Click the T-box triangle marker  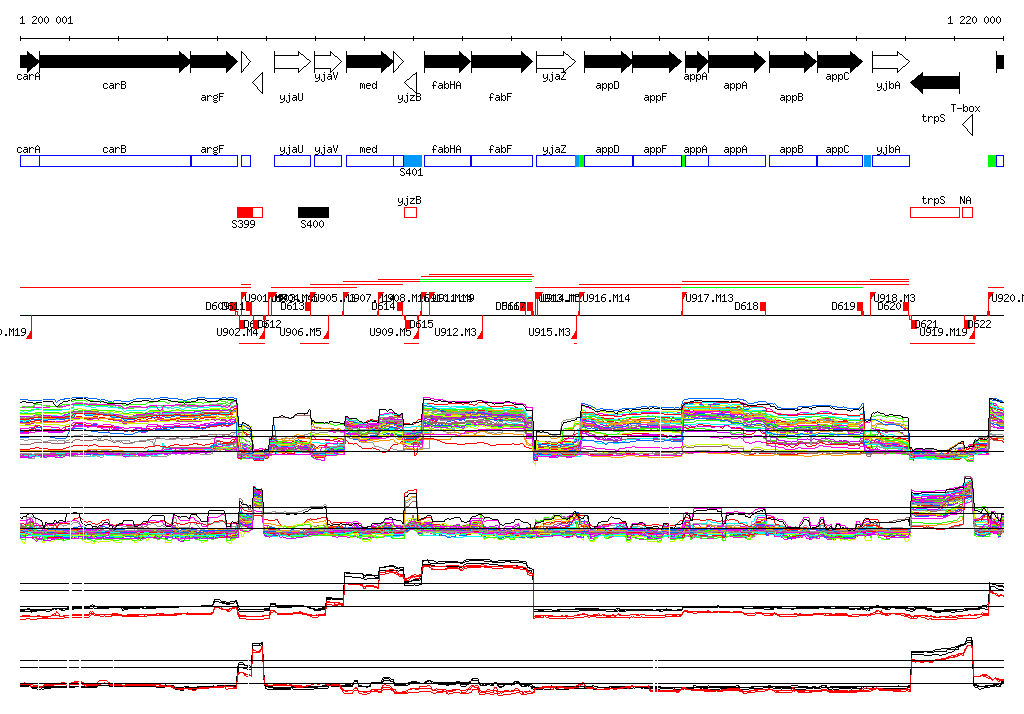coord(968,125)
